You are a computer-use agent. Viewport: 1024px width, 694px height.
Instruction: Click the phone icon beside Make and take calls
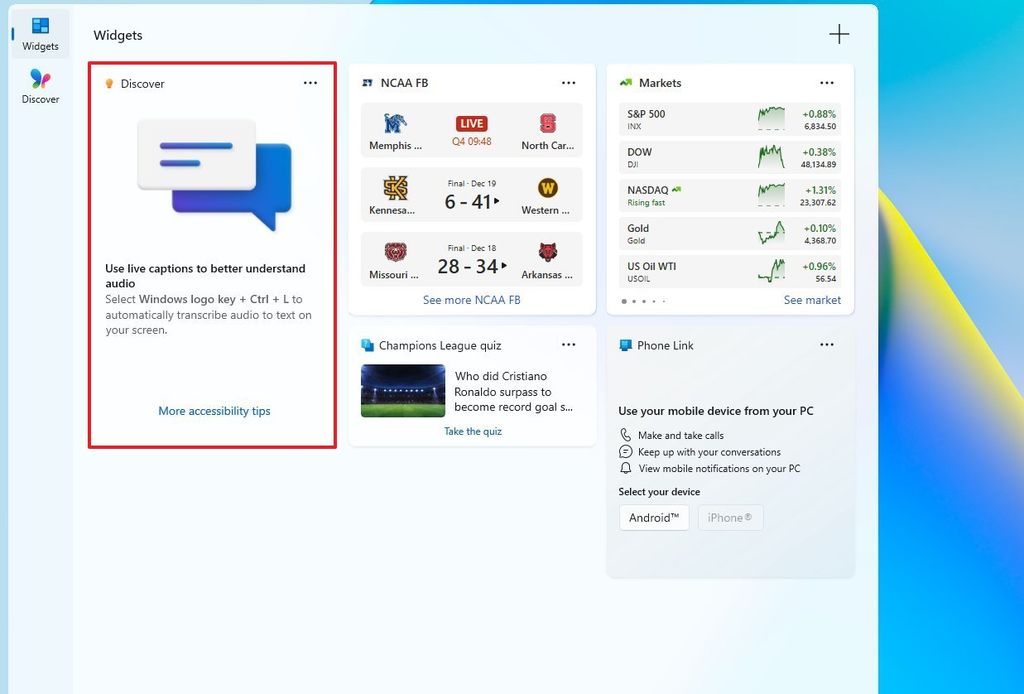tap(626, 435)
